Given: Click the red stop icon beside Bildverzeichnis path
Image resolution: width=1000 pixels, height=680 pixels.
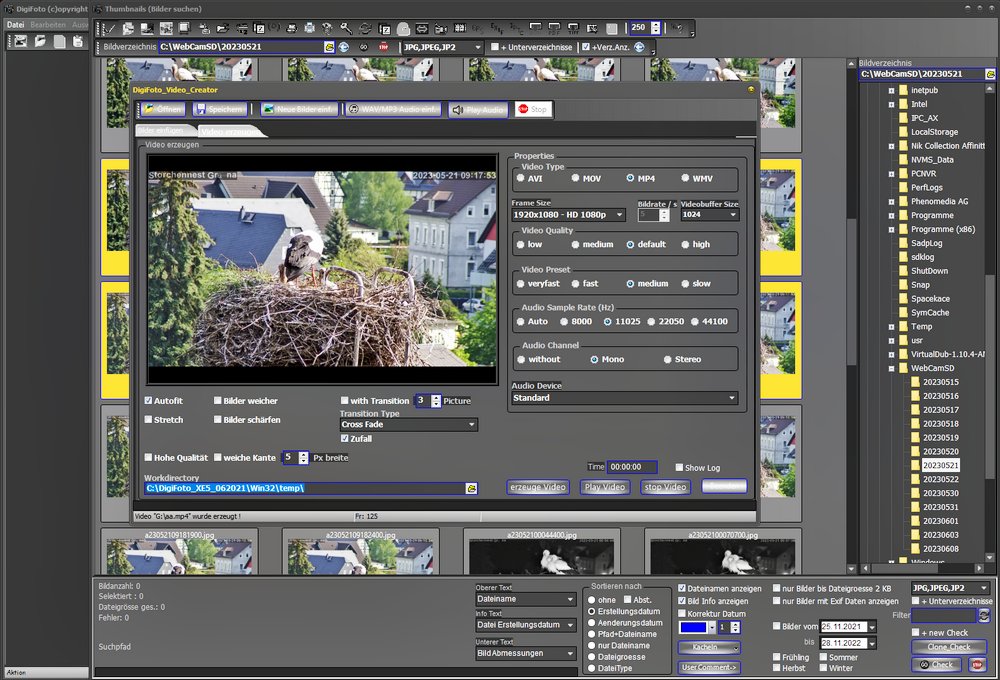Looking at the screenshot, I should [383, 47].
